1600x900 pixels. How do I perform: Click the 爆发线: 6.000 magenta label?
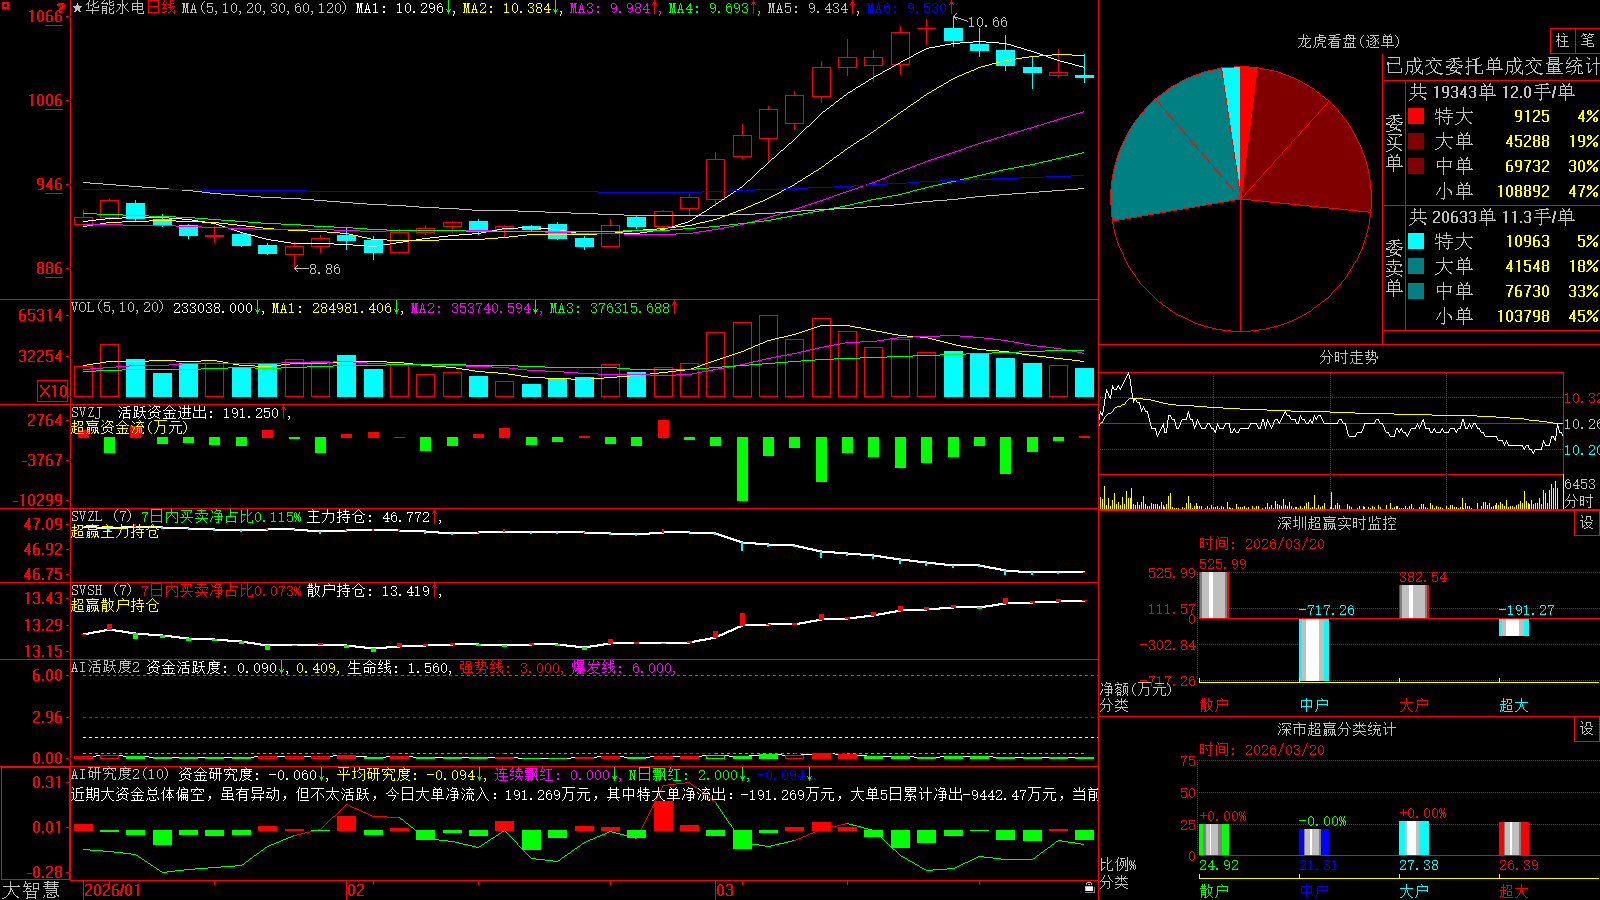click(623, 668)
